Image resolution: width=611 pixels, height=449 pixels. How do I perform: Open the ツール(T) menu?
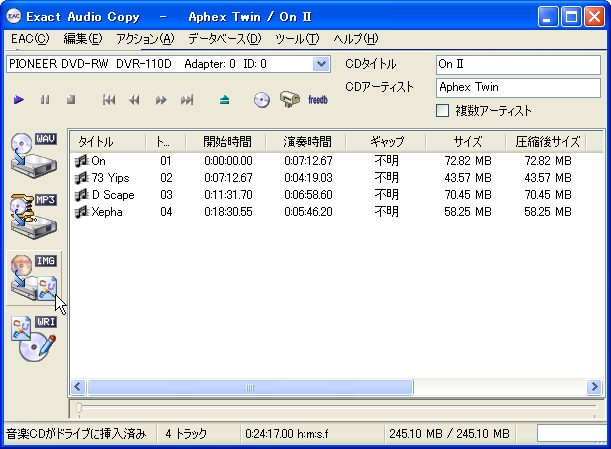point(297,39)
